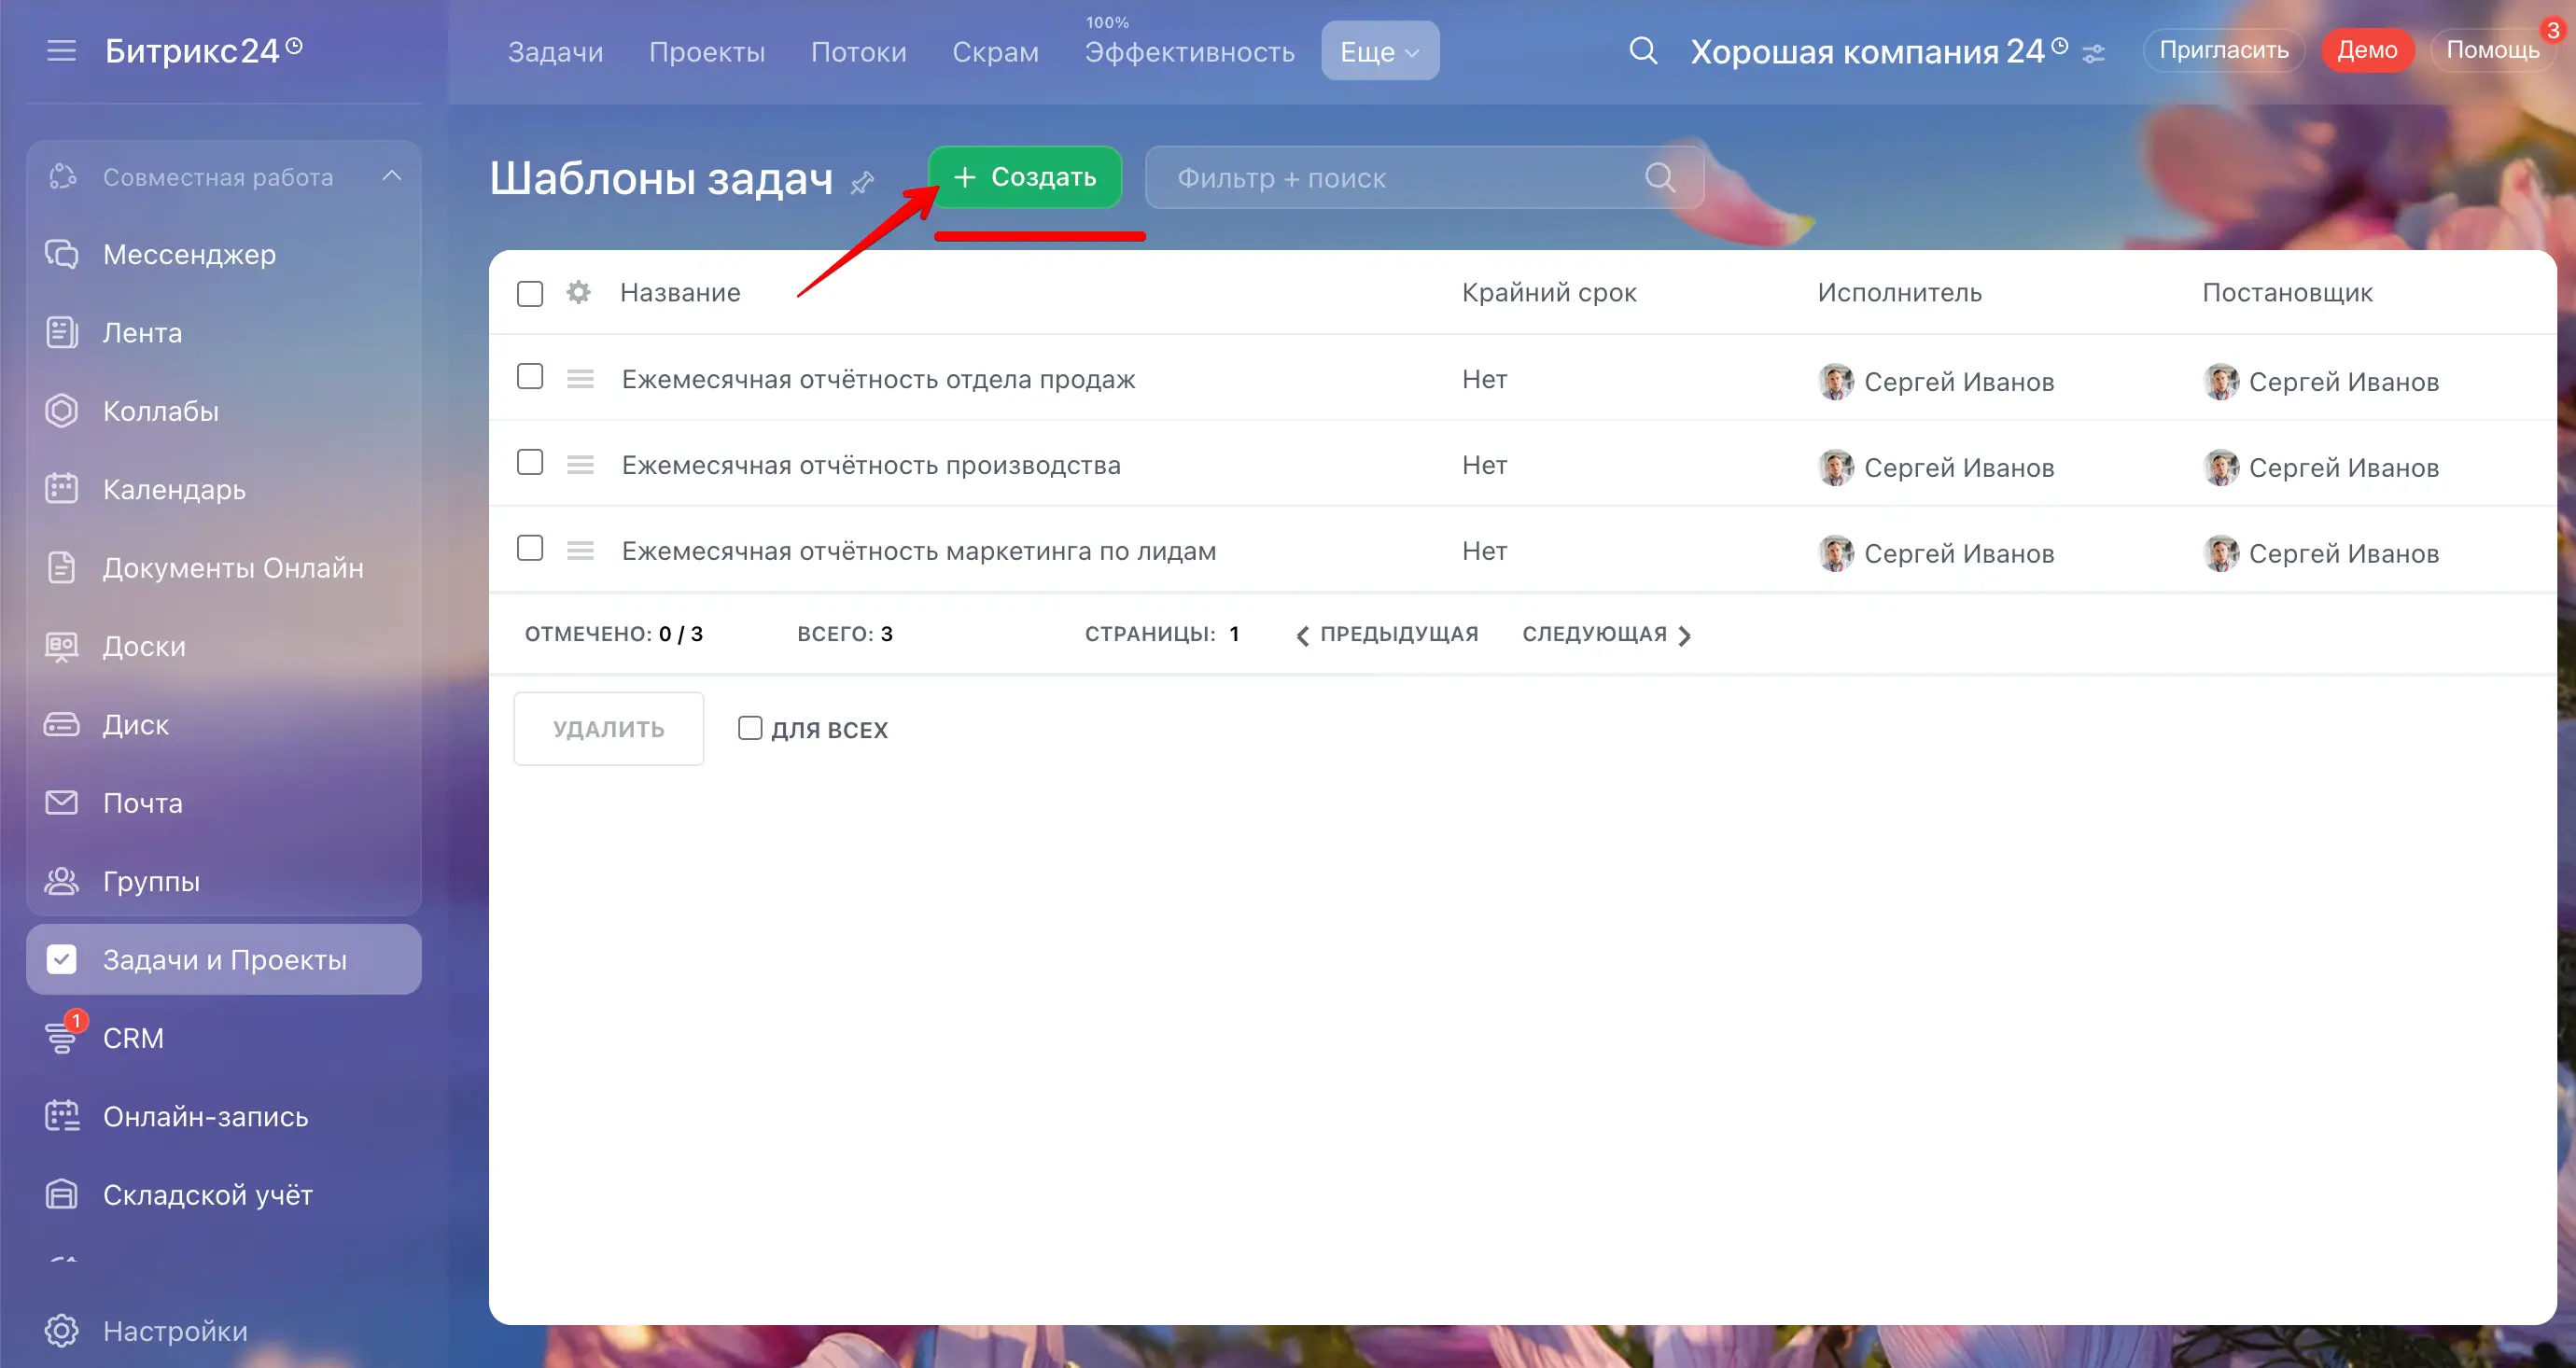Click the sliders icon beside company name
The width and height of the screenshot is (2576, 1368).
click(x=2094, y=54)
